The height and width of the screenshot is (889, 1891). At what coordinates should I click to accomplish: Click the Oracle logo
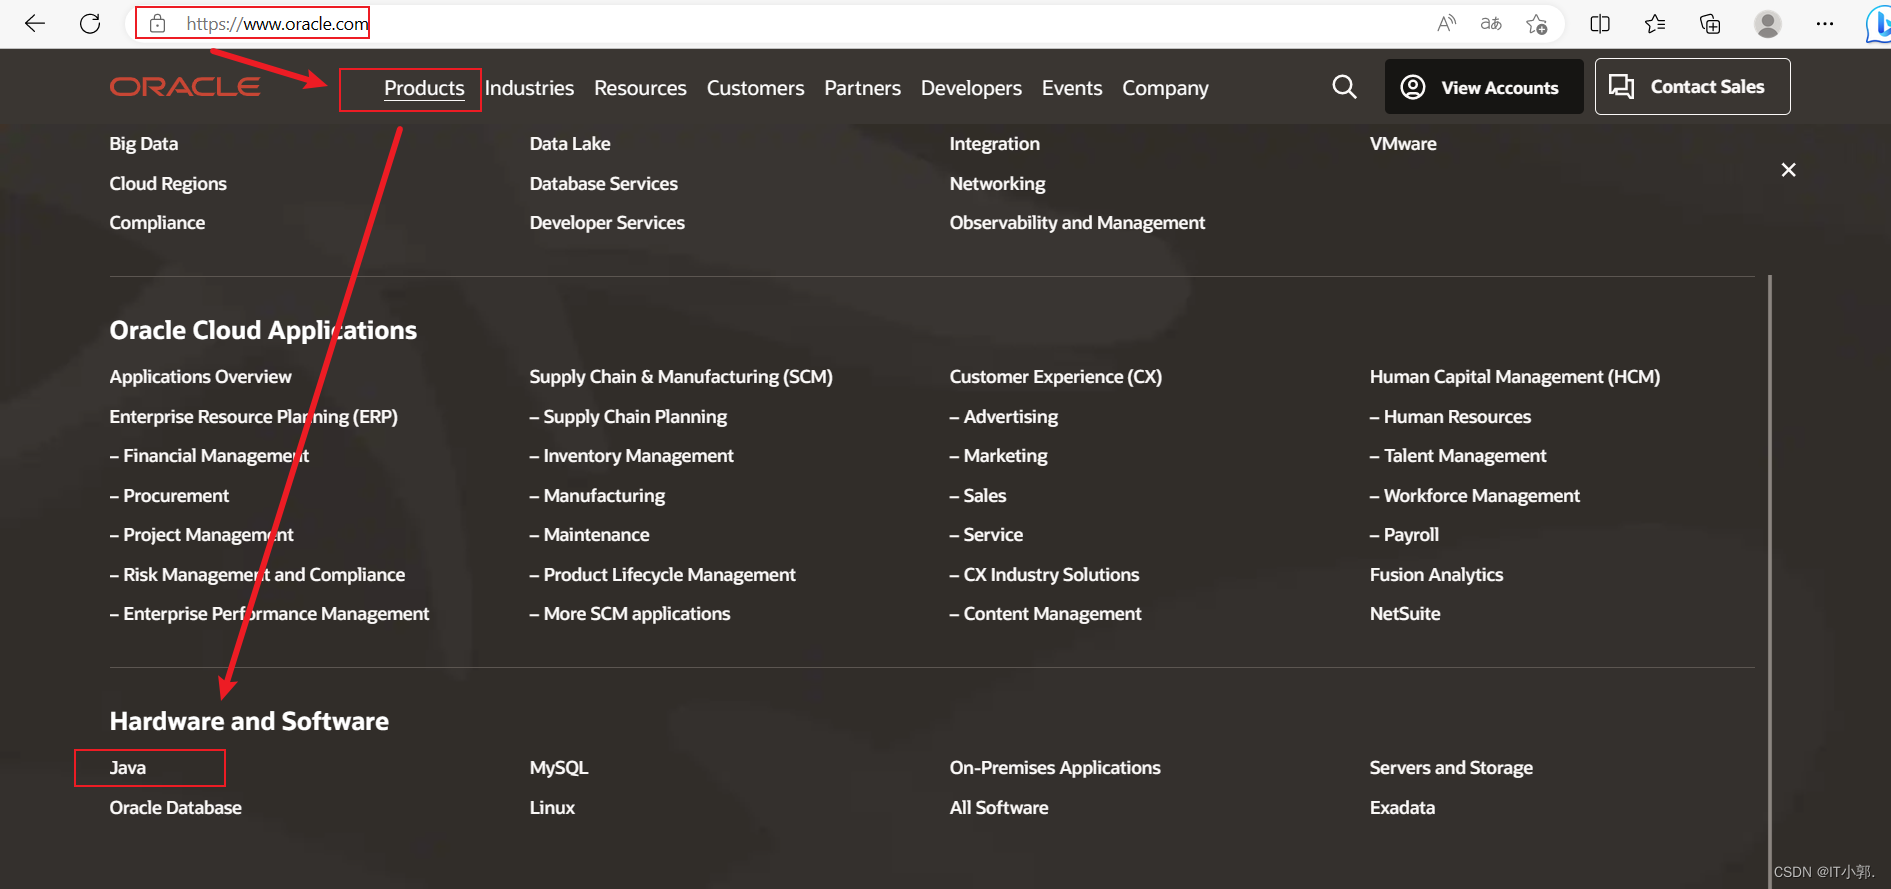point(185,87)
